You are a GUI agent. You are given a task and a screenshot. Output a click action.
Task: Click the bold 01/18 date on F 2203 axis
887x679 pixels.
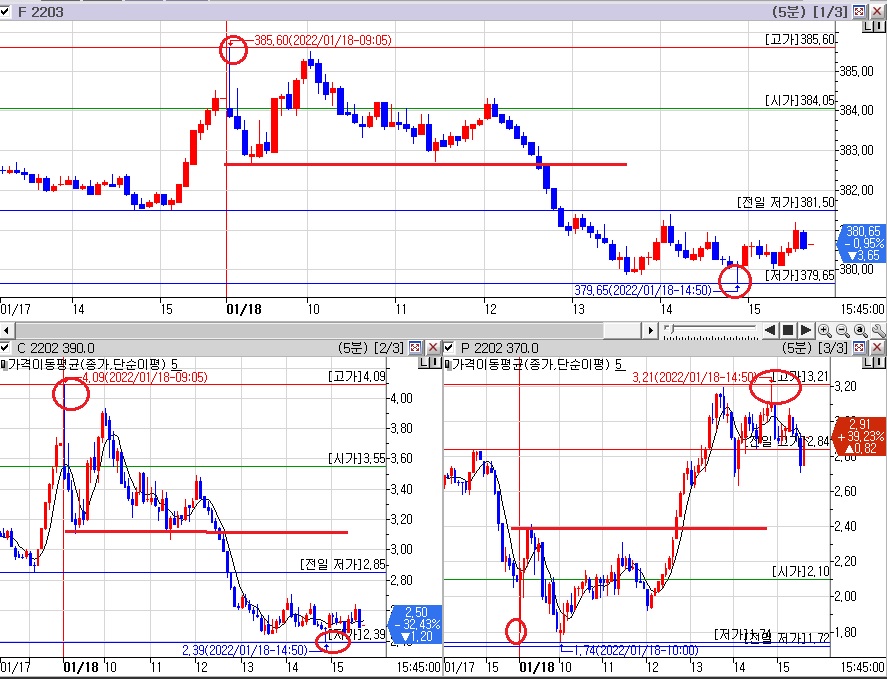244,310
